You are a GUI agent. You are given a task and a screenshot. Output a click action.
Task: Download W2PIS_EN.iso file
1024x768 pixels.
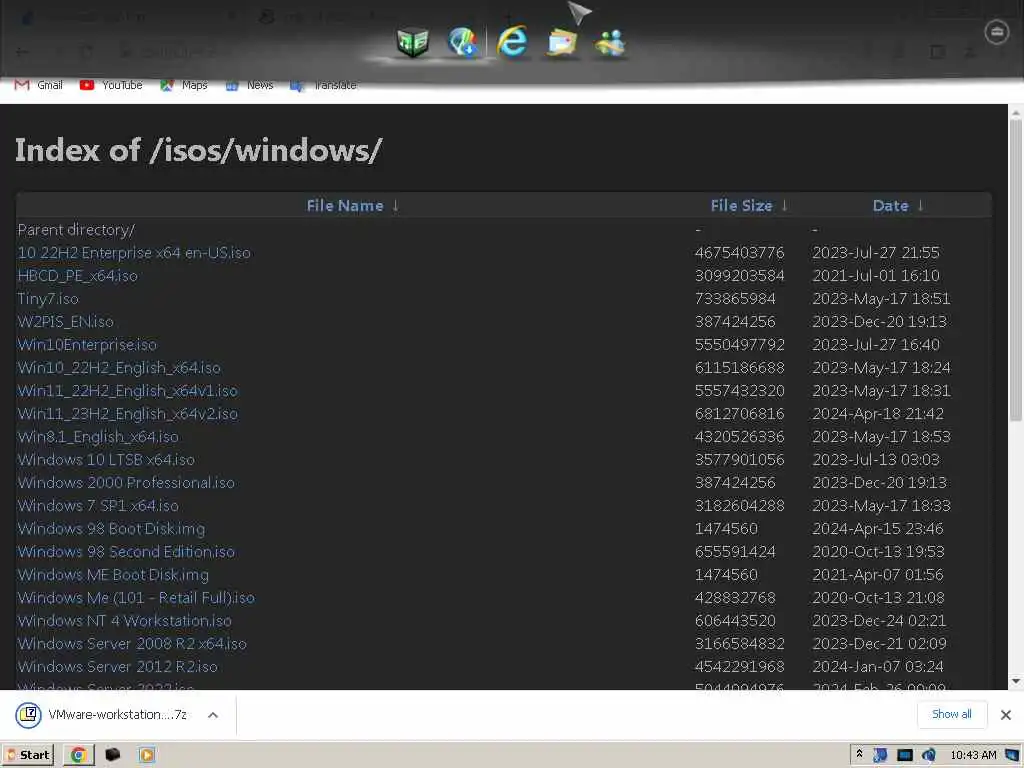point(65,321)
